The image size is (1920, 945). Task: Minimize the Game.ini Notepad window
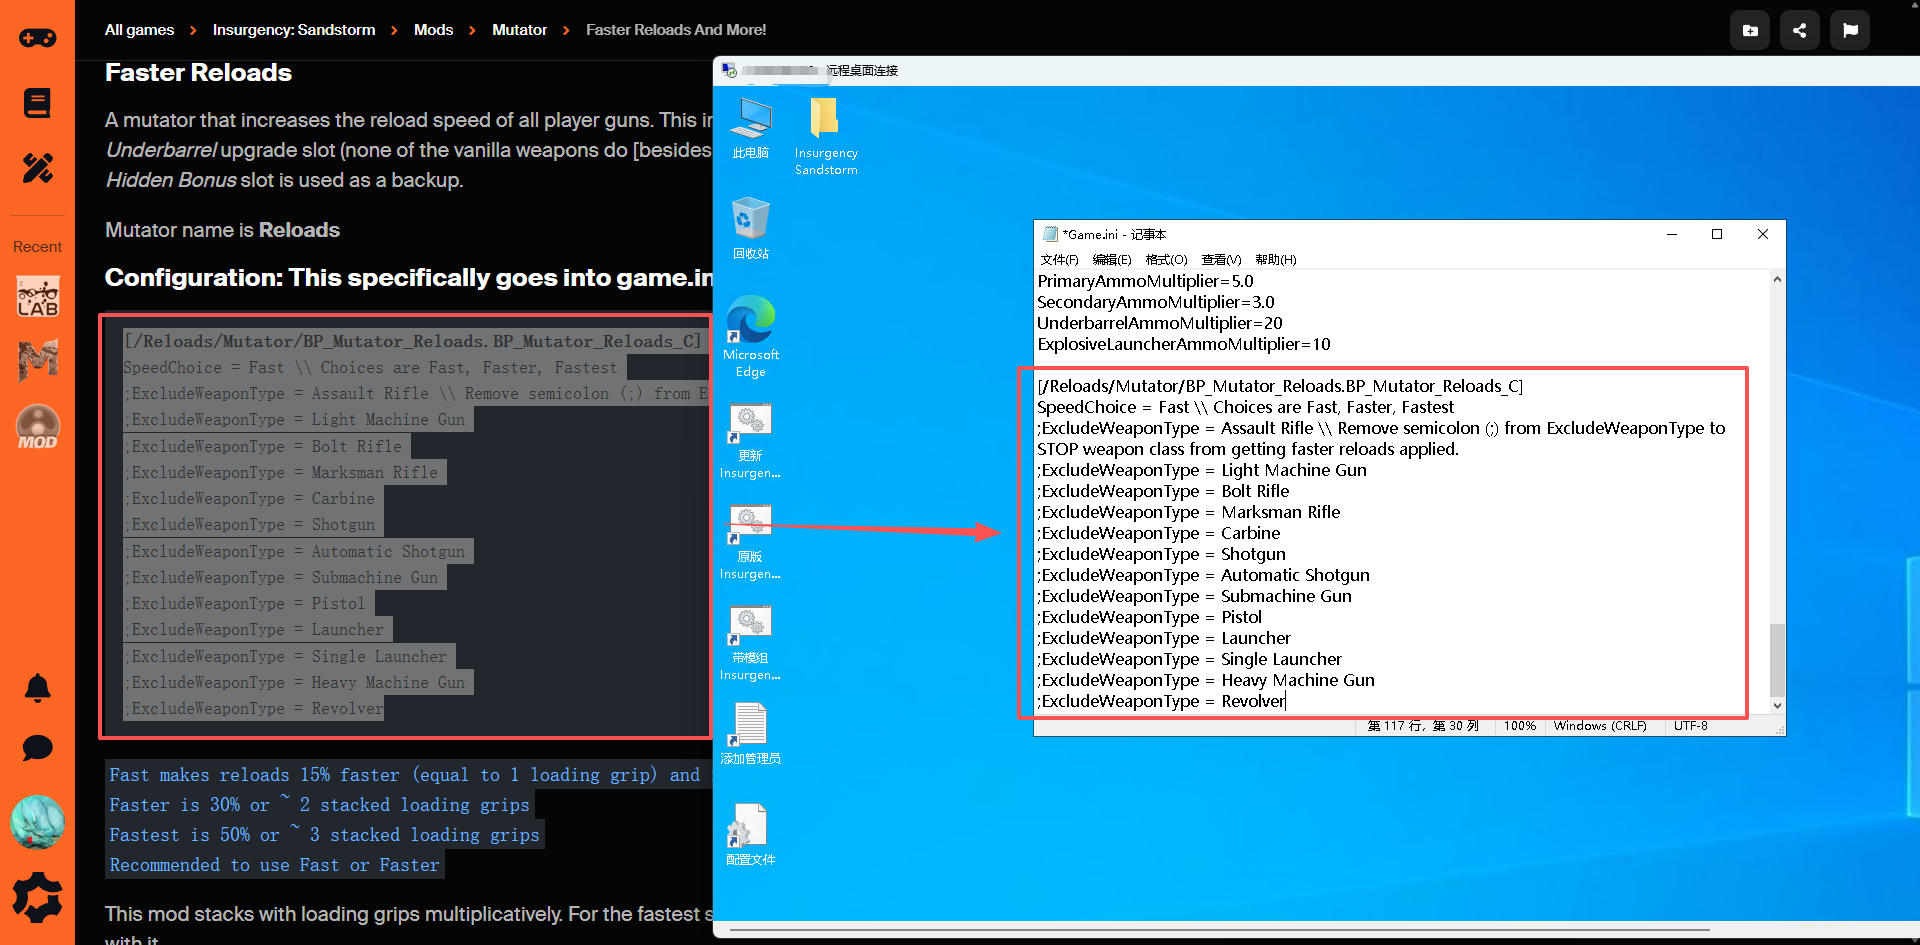click(1671, 234)
